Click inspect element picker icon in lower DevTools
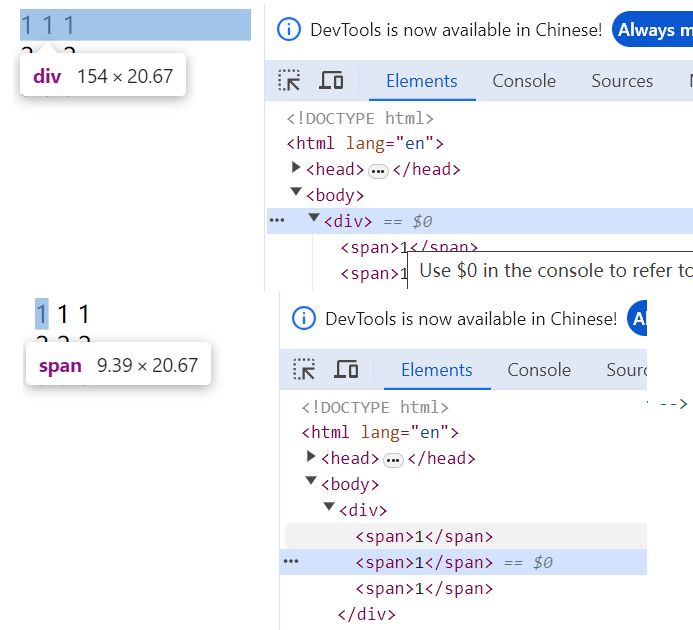This screenshot has height=630, width=693. [304, 369]
